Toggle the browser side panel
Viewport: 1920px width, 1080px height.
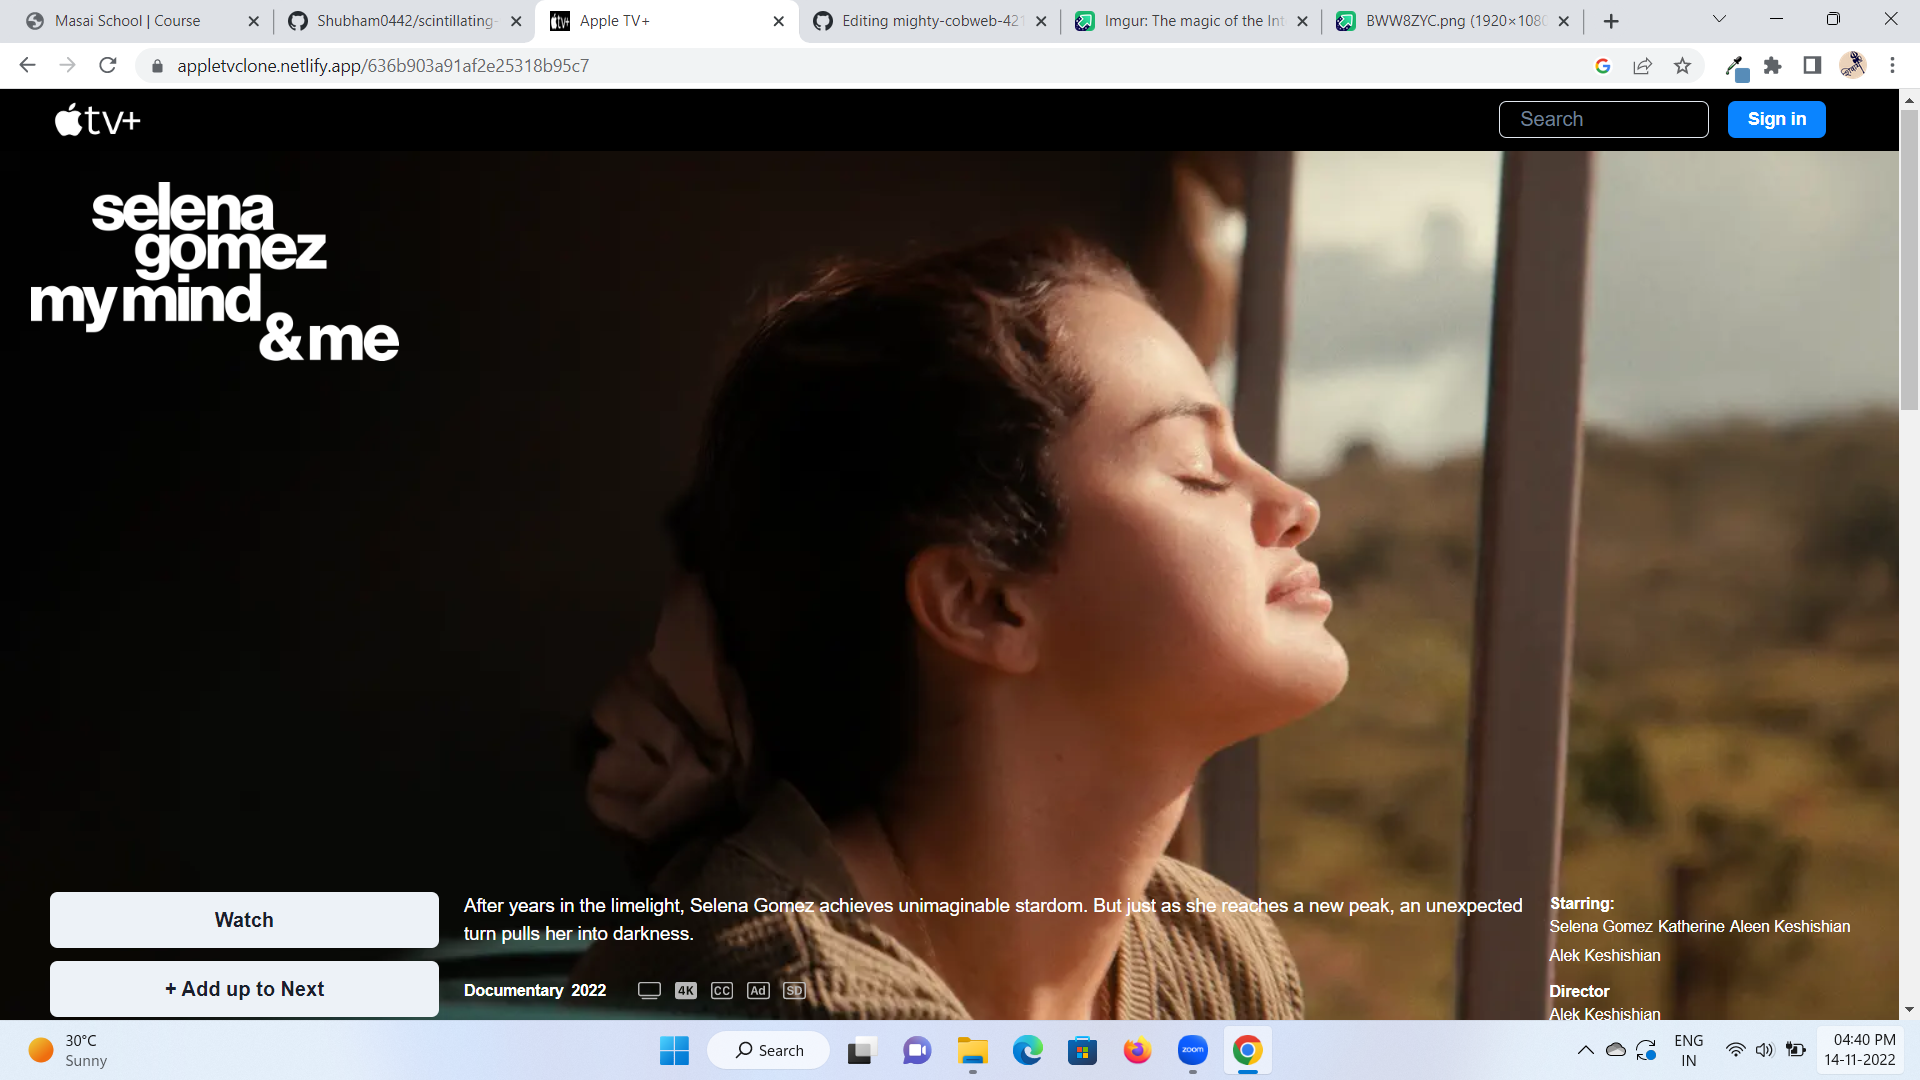click(x=1812, y=66)
